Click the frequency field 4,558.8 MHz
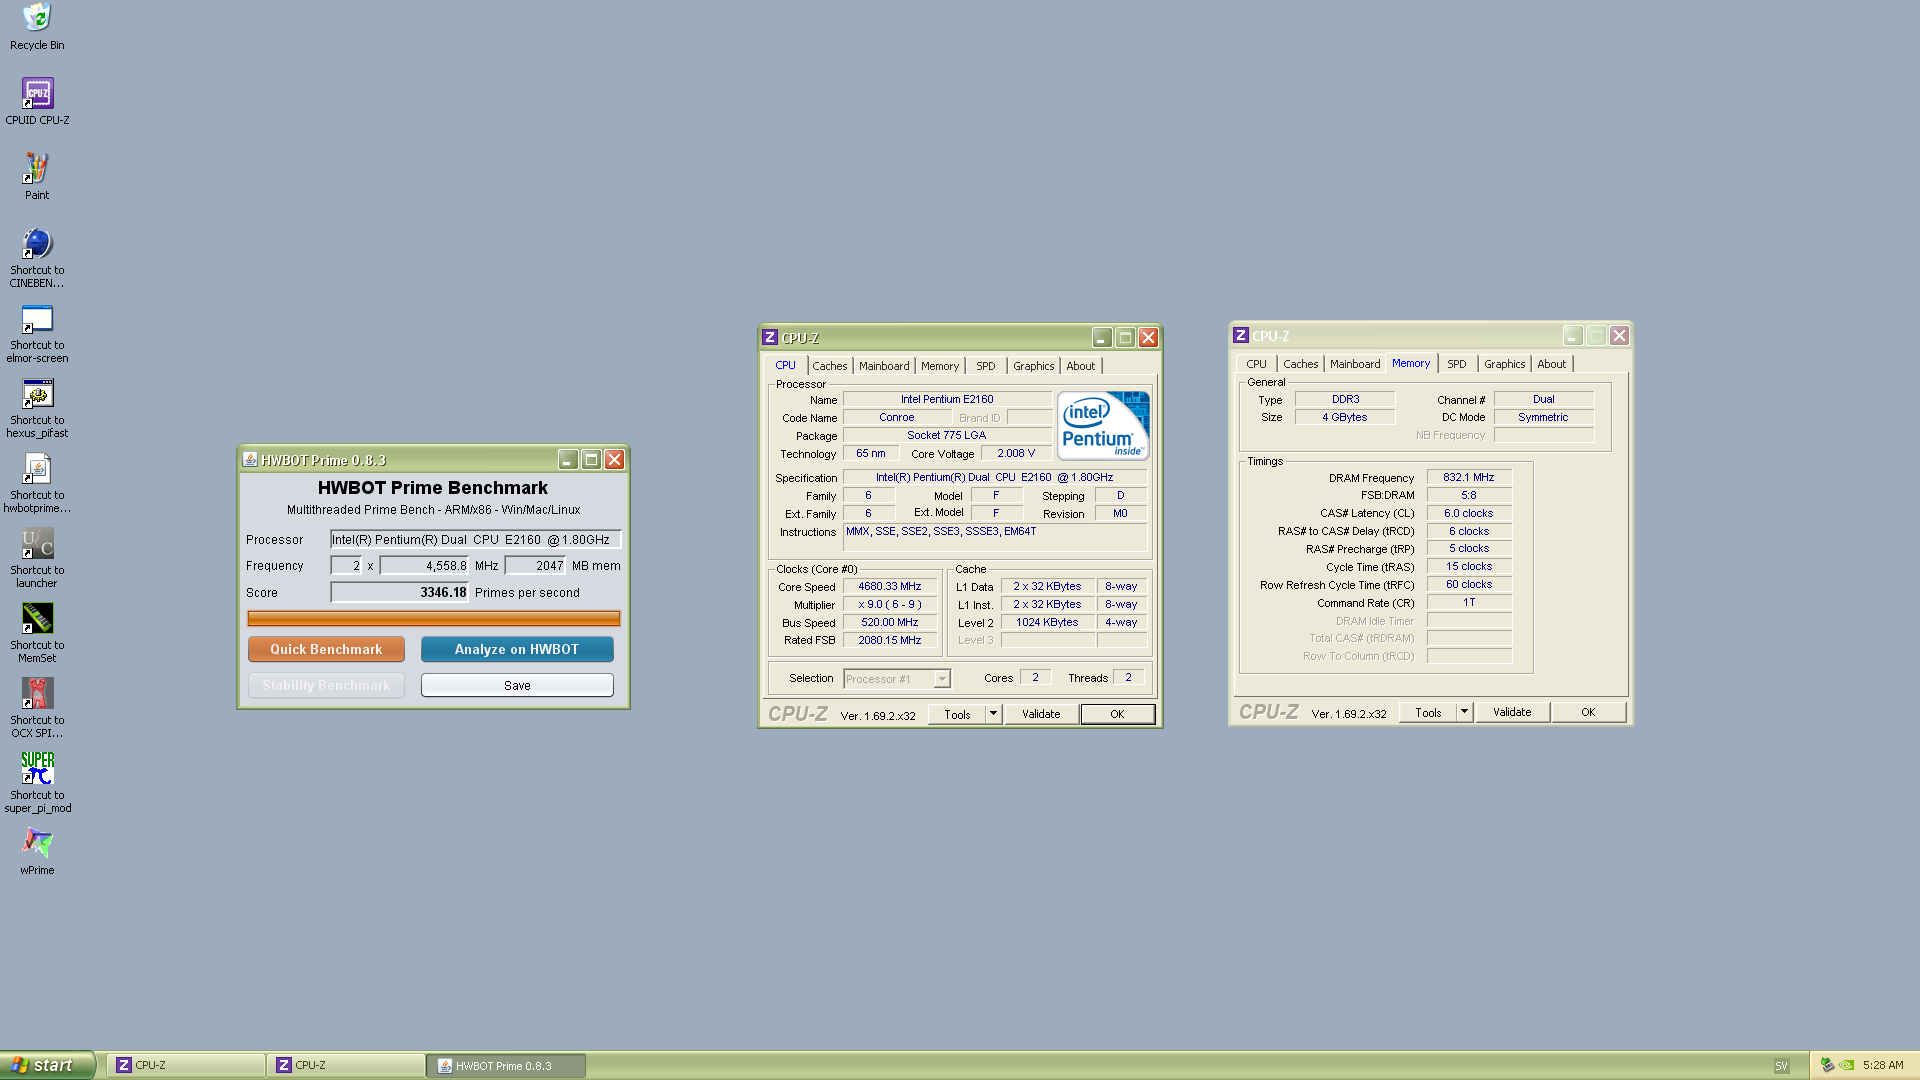 tap(424, 565)
